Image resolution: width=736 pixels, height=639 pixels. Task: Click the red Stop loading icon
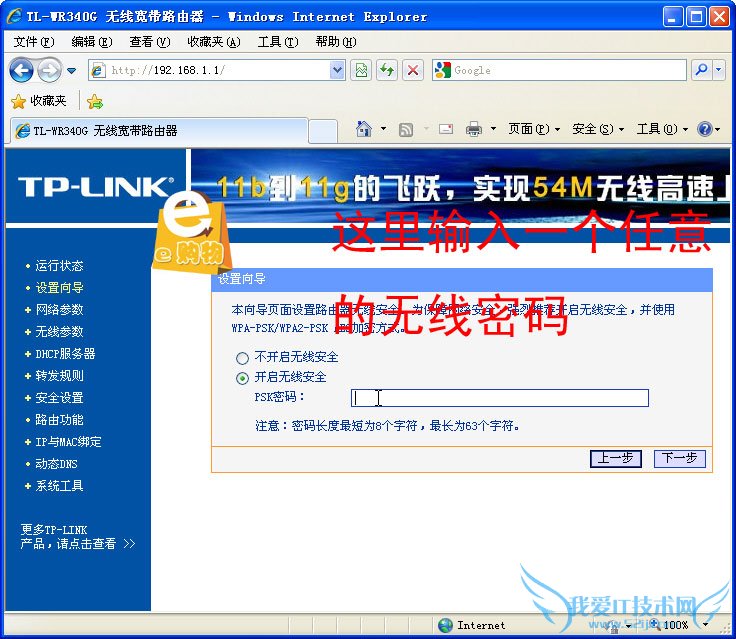(413, 70)
